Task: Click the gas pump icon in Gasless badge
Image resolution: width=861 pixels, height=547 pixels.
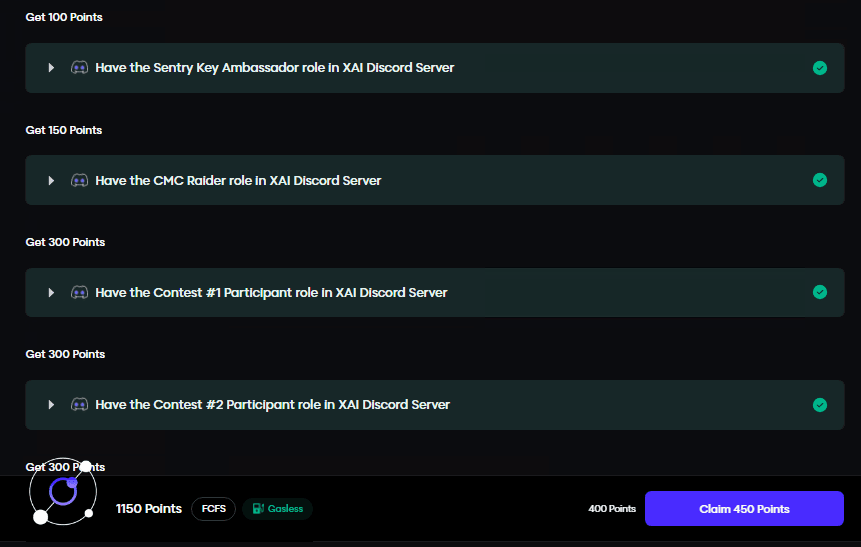Action: (258, 509)
